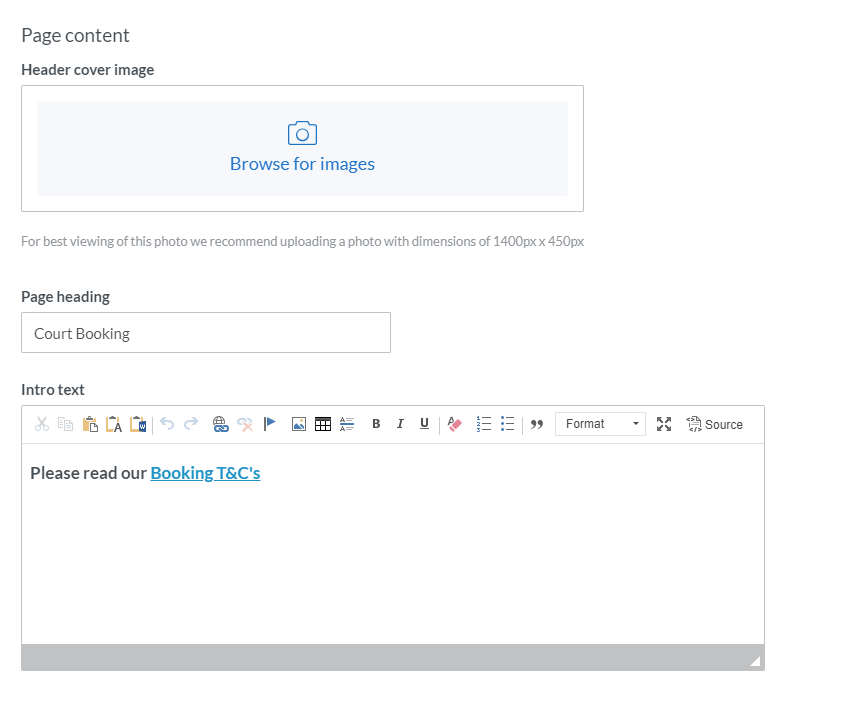Toggle bold formatting

(x=376, y=424)
